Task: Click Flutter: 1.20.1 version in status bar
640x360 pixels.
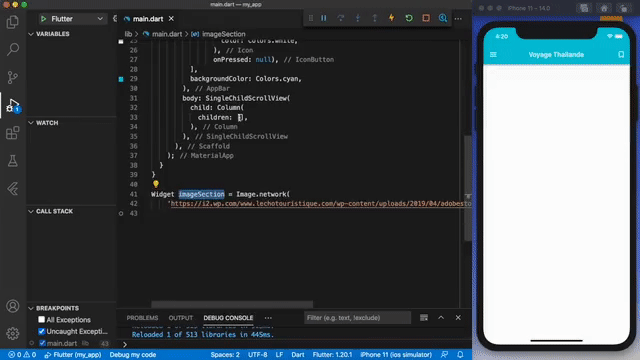Action: tap(332, 355)
